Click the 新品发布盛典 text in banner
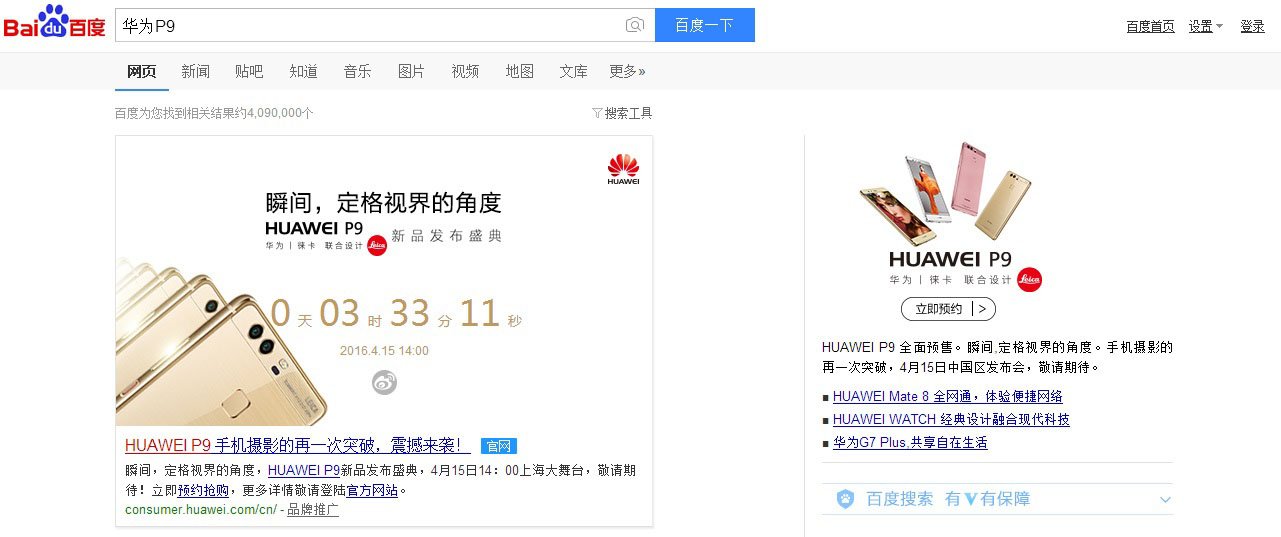 [446, 236]
